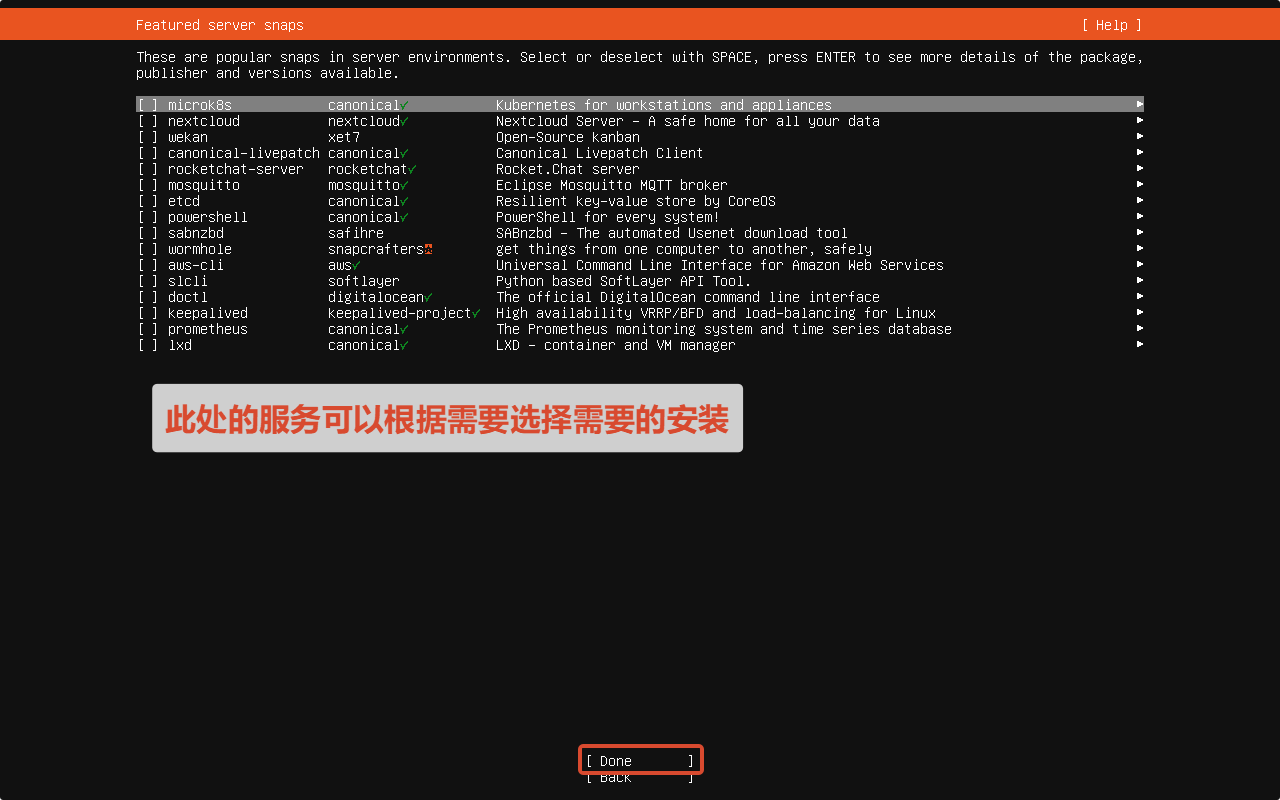Toggle the lxd snap checkbox
Screen dimensions: 1280x800
pyautogui.click(x=148, y=345)
